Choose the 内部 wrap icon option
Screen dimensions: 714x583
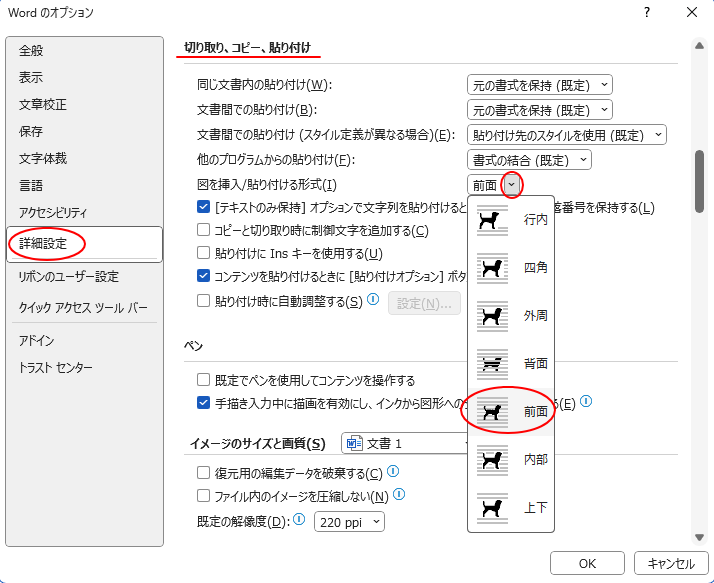(492, 460)
